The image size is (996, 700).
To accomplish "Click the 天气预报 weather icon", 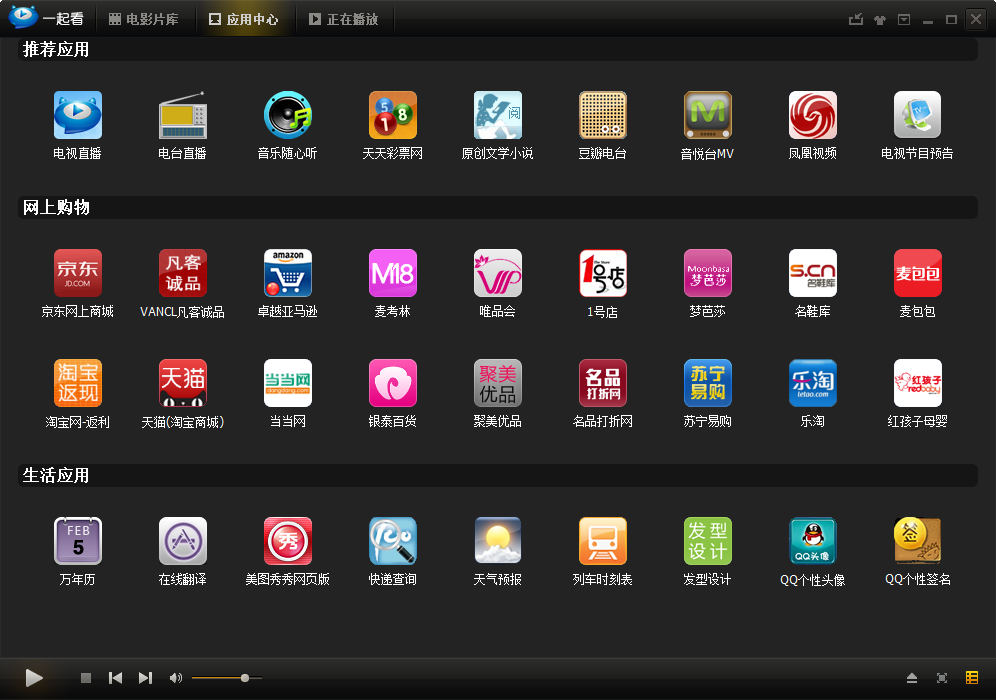I will tap(497, 541).
